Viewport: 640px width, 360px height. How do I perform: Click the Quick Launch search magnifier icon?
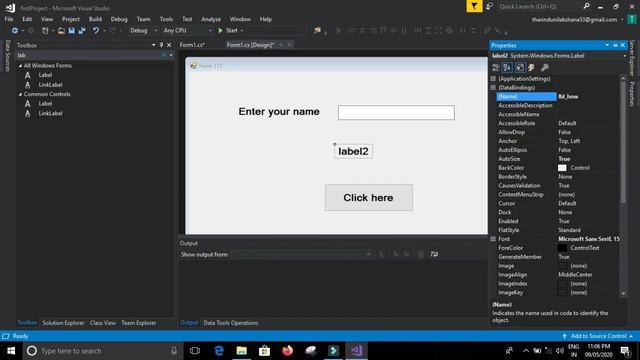tap(586, 6)
